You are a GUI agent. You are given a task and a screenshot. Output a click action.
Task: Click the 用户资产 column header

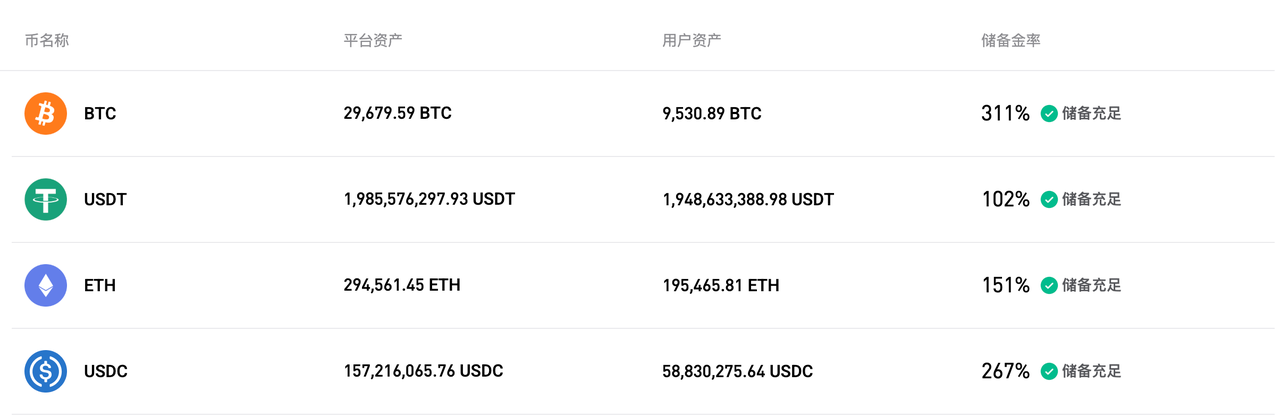[692, 41]
